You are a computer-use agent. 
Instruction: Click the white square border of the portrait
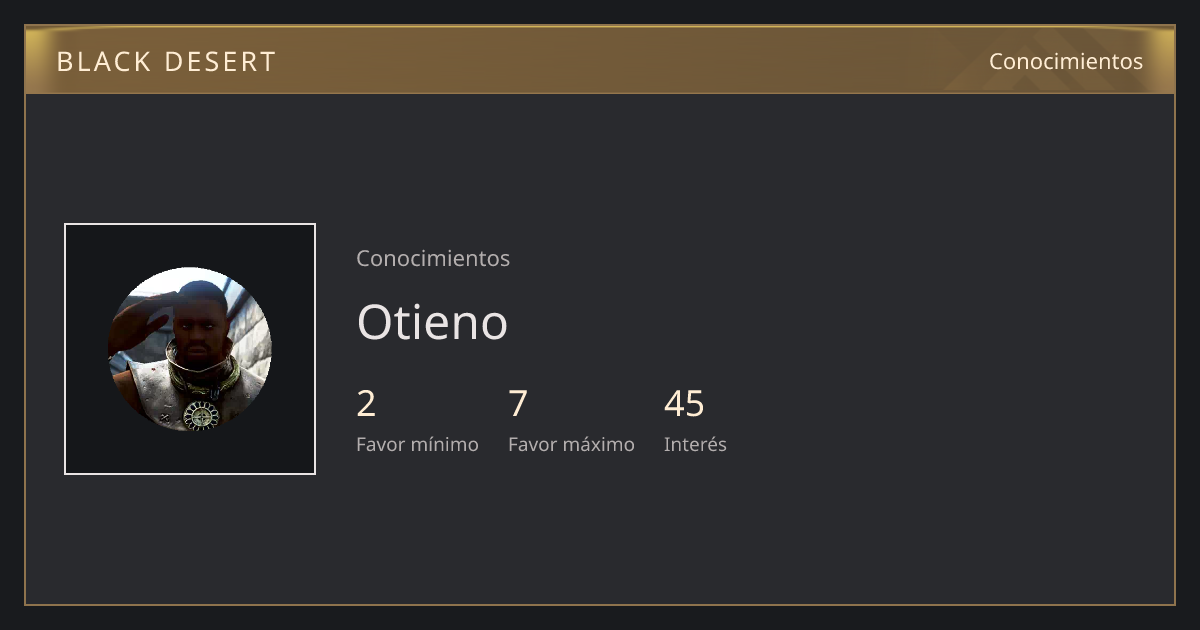[190, 224]
